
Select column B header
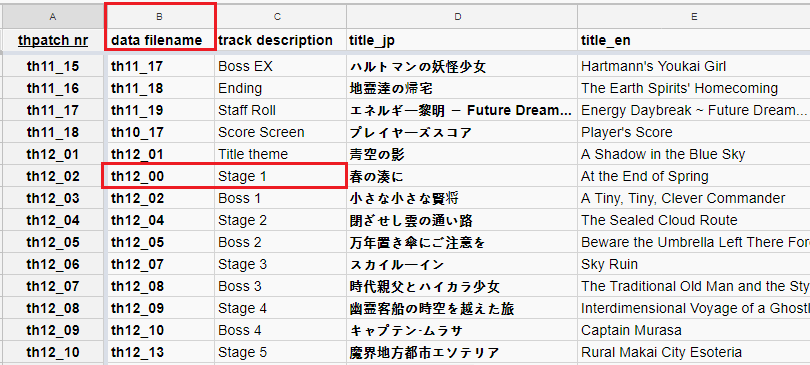pyautogui.click(x=160, y=17)
